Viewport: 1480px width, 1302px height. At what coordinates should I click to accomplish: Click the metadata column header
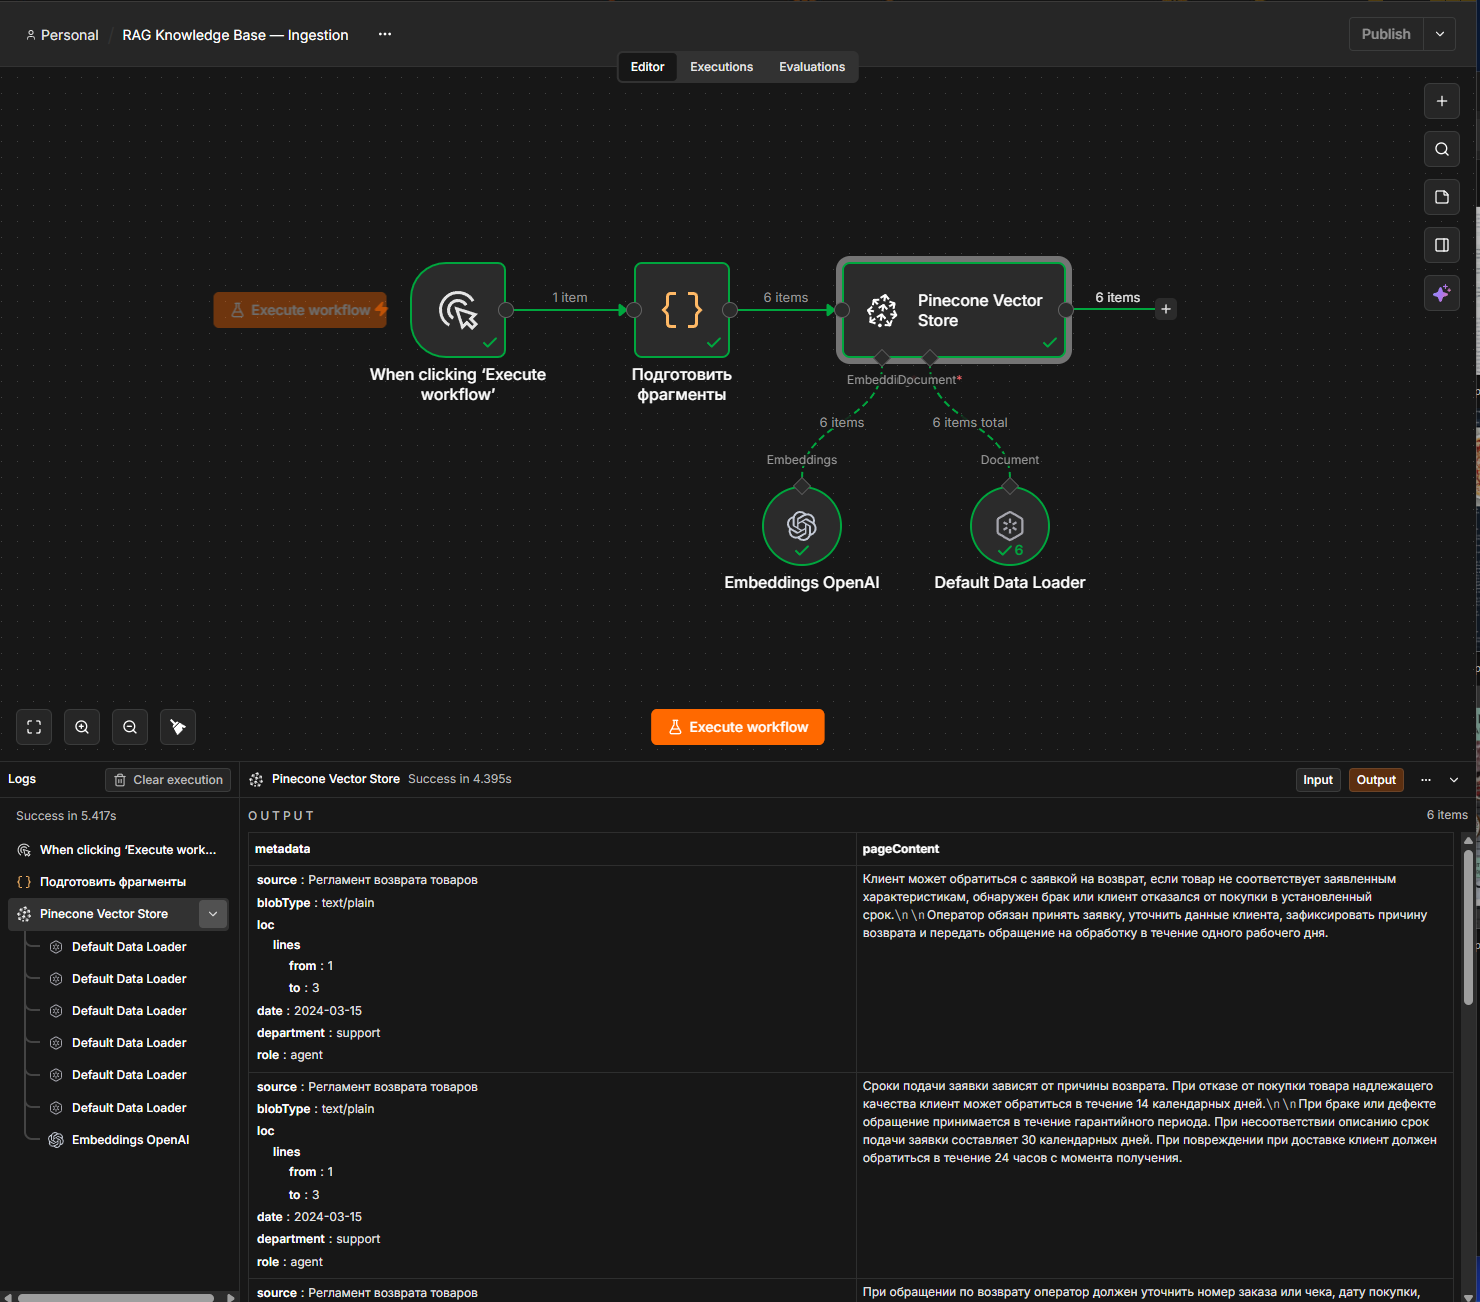[x=283, y=849]
